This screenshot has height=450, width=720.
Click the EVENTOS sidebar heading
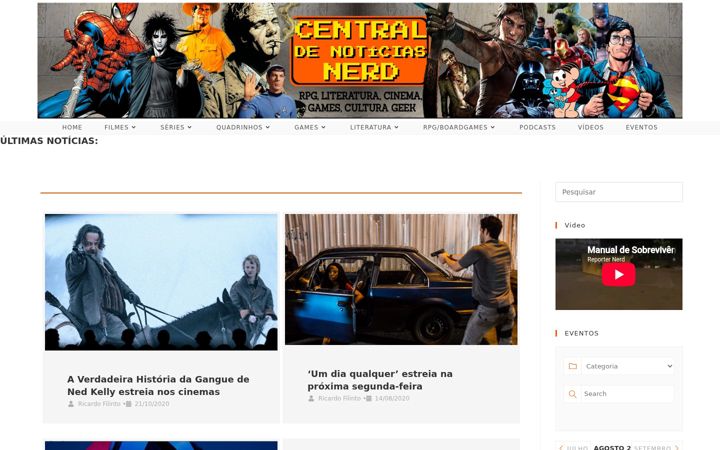click(581, 333)
